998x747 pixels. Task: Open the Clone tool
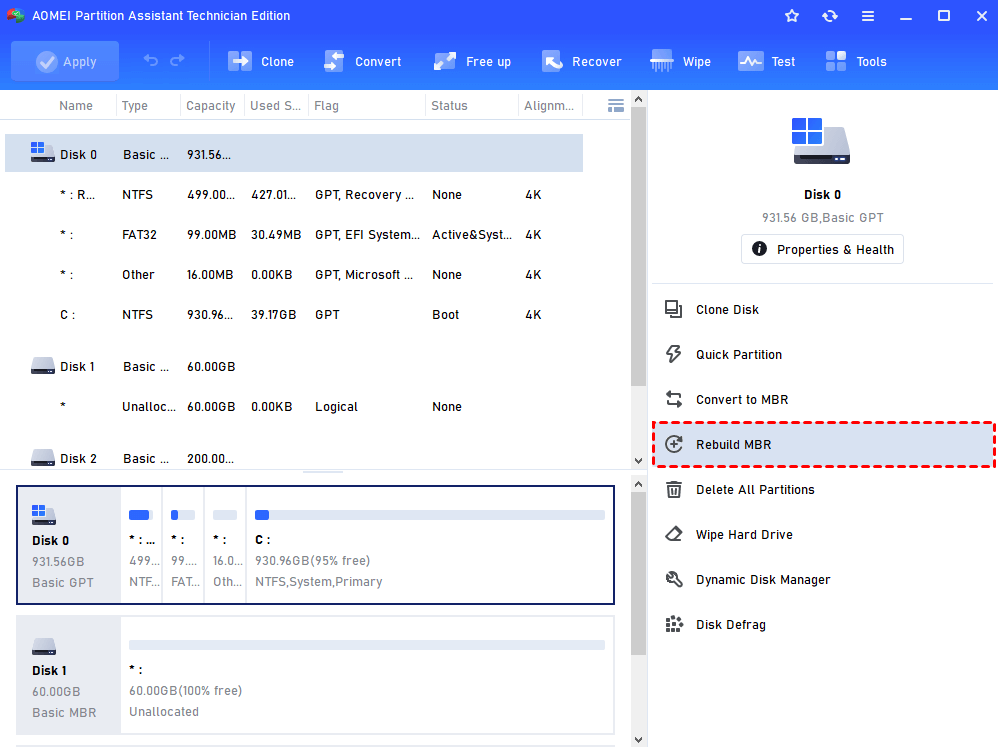[x=261, y=61]
